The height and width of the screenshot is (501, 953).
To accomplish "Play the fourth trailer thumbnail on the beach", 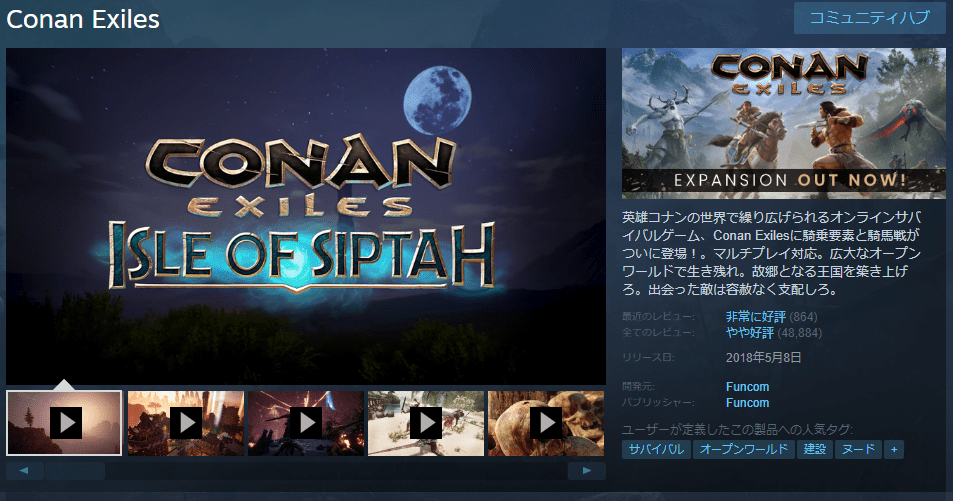I will coord(426,423).
